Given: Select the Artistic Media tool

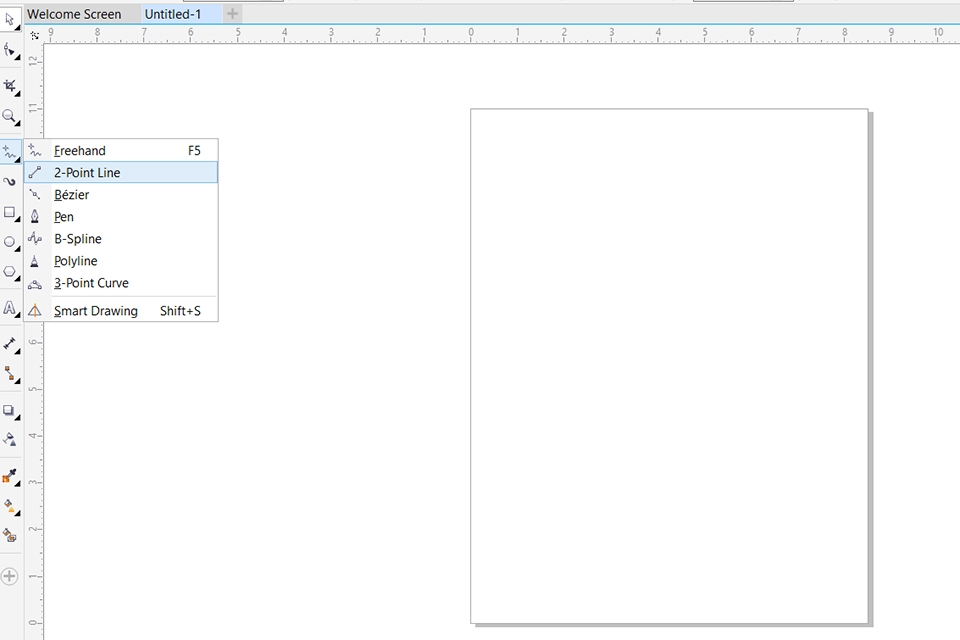Looking at the screenshot, I should (x=10, y=182).
